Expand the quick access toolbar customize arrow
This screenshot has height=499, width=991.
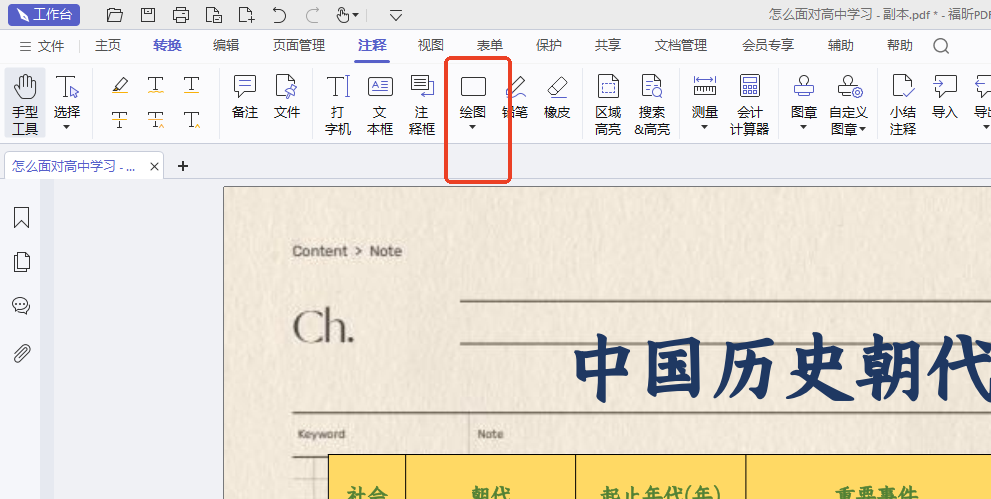pyautogui.click(x=396, y=15)
